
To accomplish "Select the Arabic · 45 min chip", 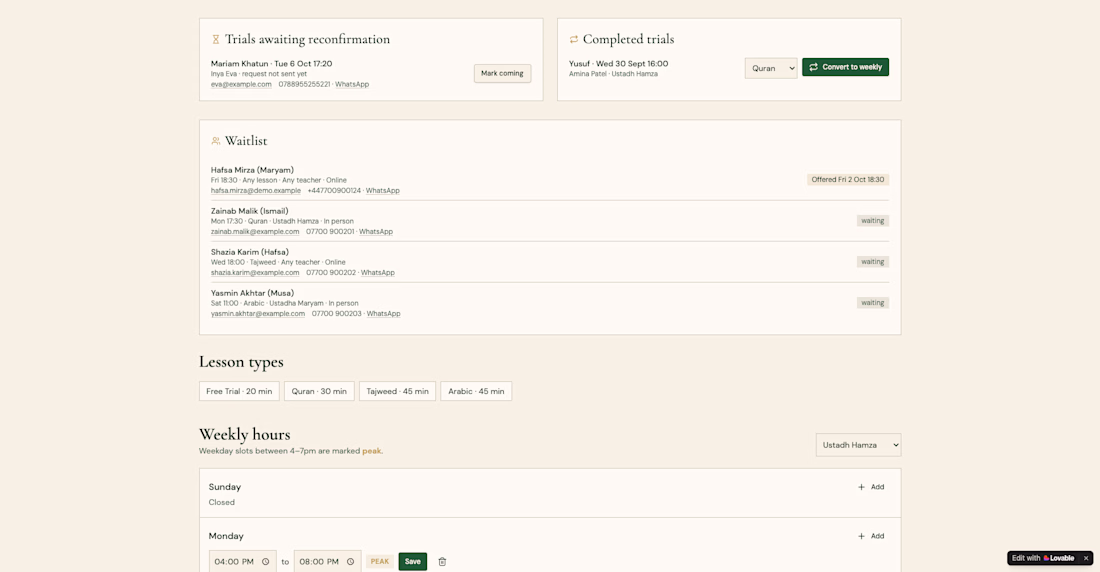I will tap(476, 391).
